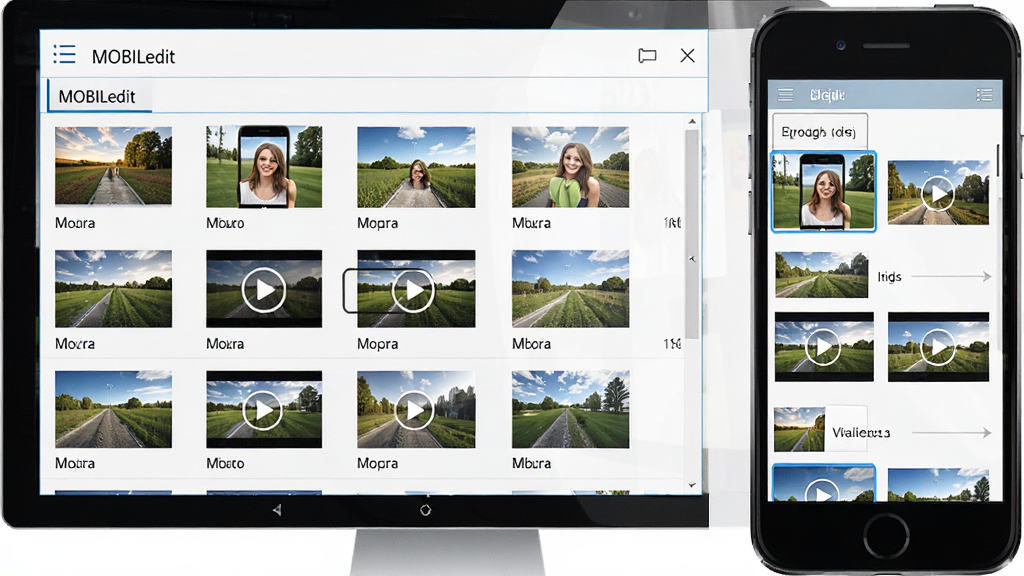Tap the home circle in bottom navigation bar
Screen dimensions: 1024x576
tap(425, 510)
